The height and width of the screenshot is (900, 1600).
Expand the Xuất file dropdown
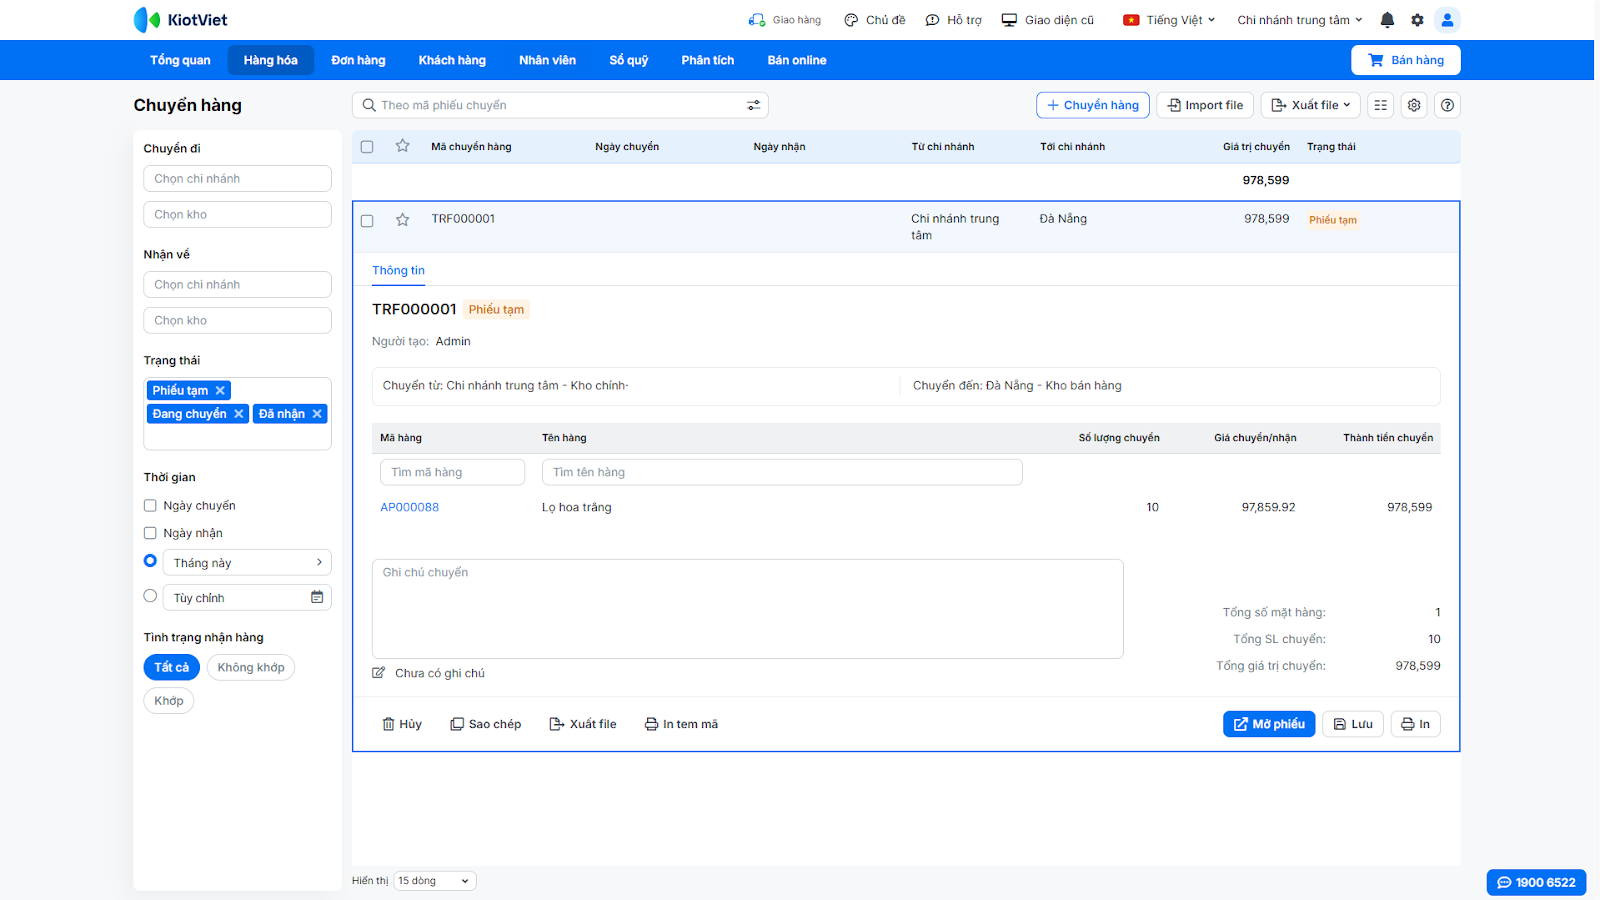(x=1311, y=105)
